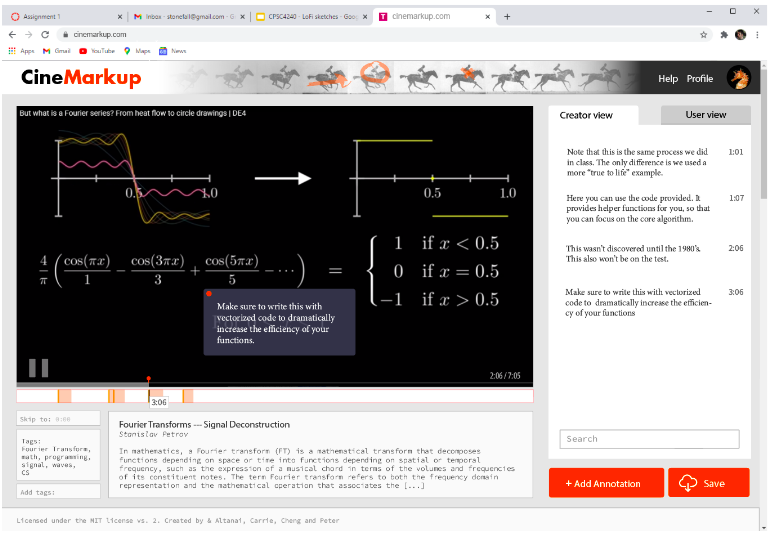Image resolution: width=770 pixels, height=535 pixels.
Task: Bookmark this page with the star icon
Action: click(x=703, y=34)
